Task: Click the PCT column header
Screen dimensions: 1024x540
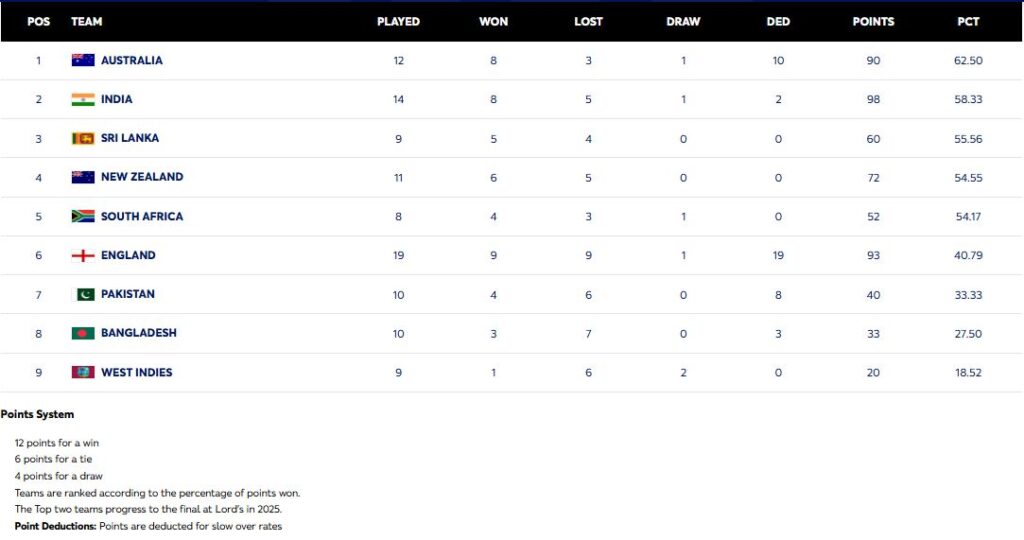Action: (x=968, y=21)
